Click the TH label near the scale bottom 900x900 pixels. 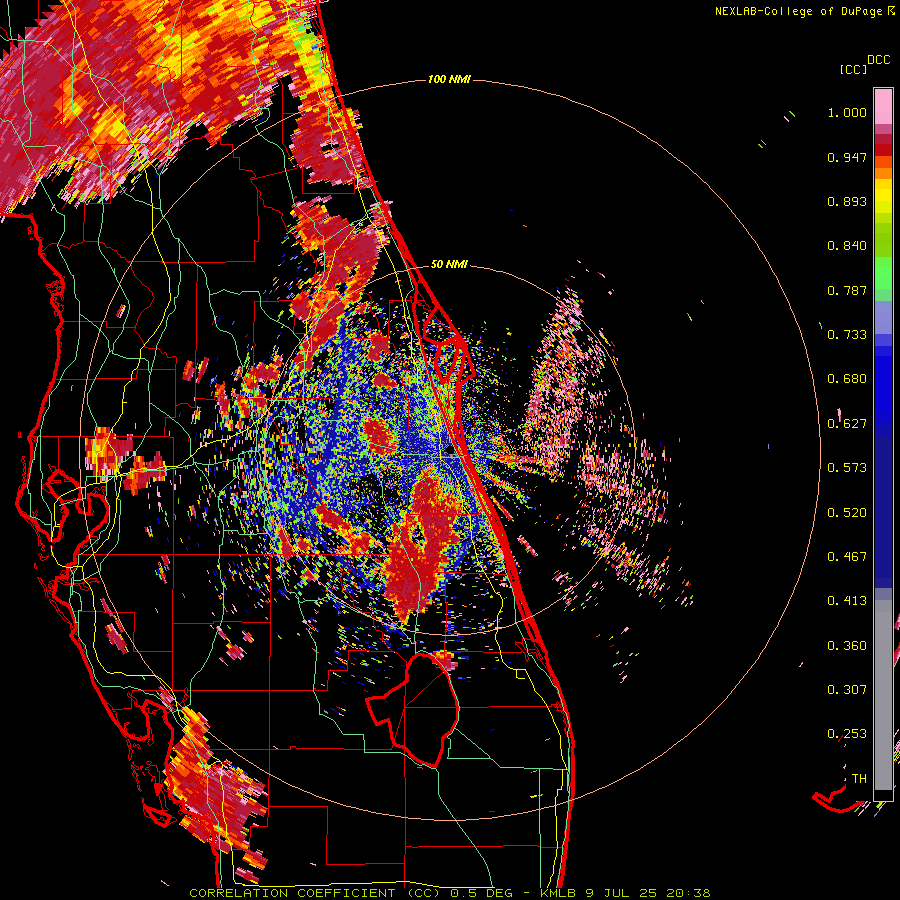[x=859, y=779]
